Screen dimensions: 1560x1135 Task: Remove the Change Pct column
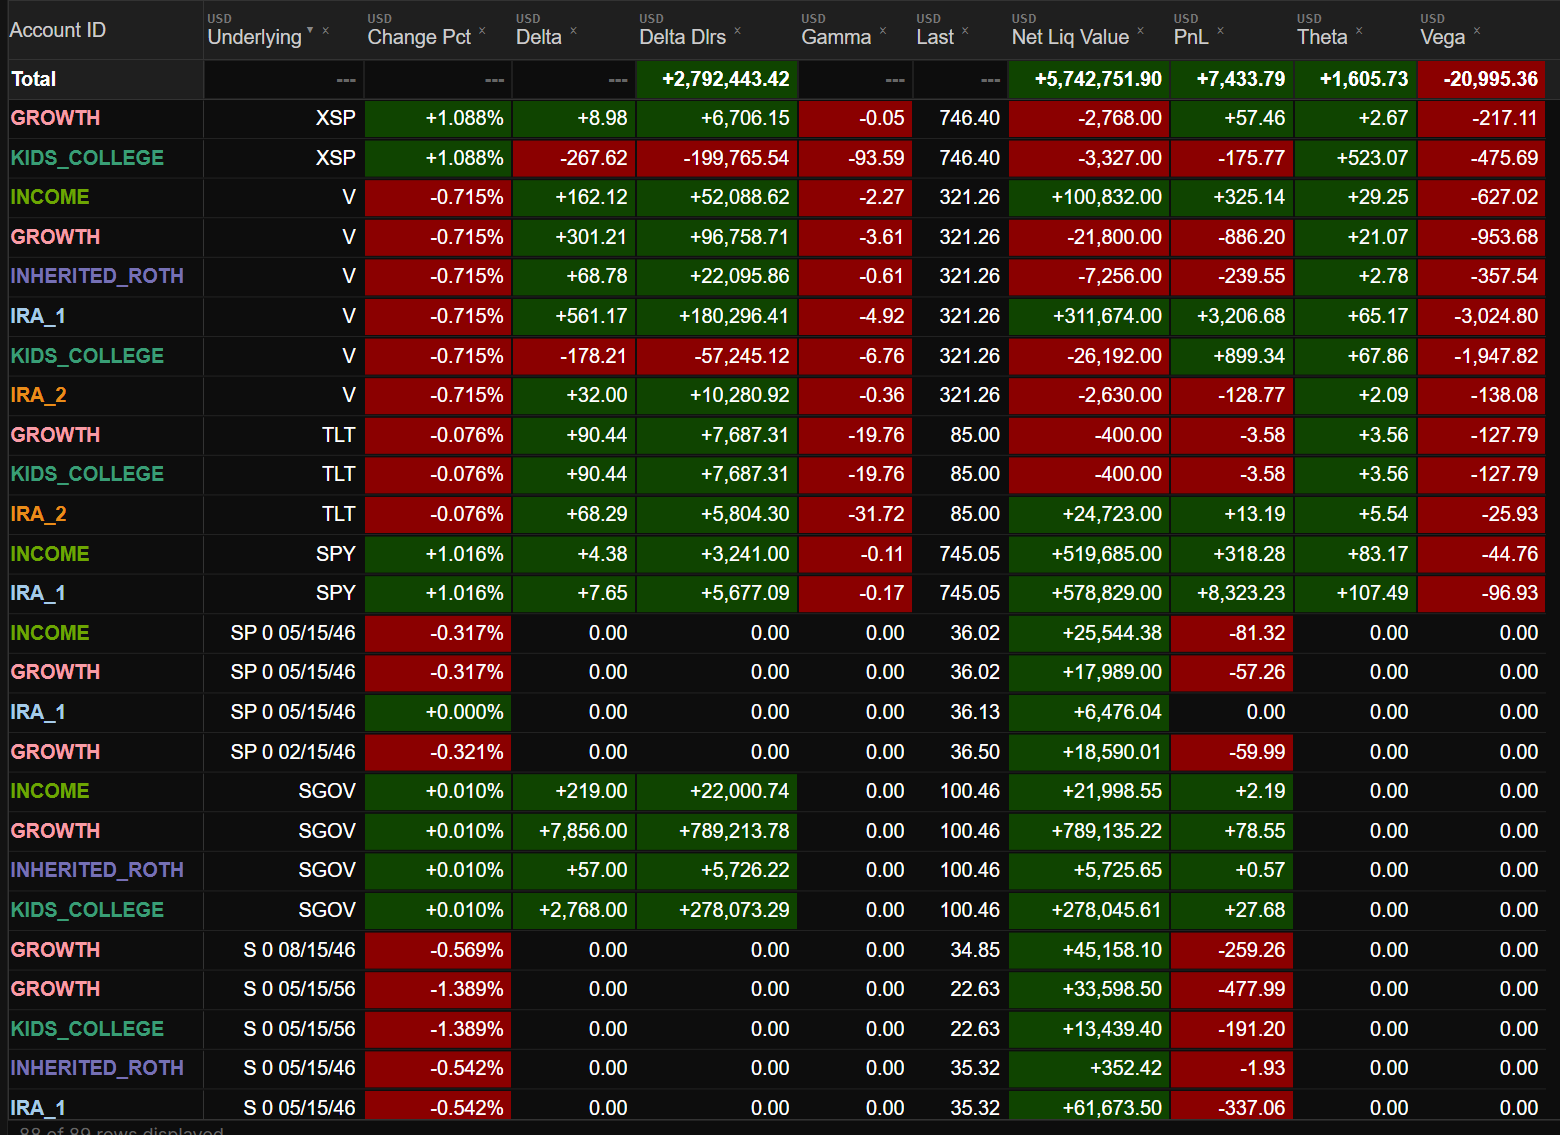(482, 31)
